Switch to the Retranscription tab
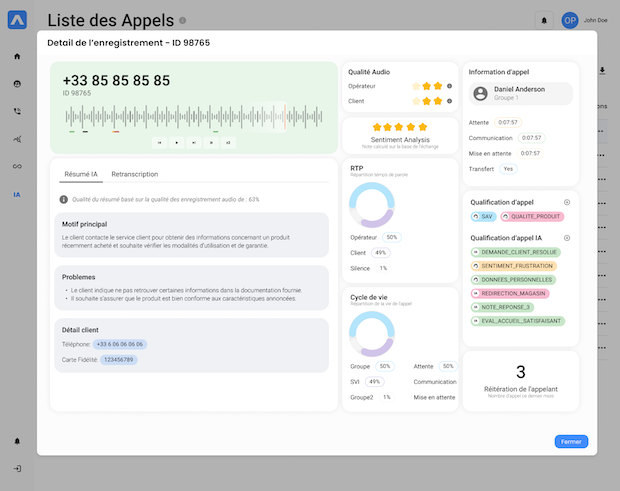This screenshot has width=620, height=491. click(x=134, y=174)
